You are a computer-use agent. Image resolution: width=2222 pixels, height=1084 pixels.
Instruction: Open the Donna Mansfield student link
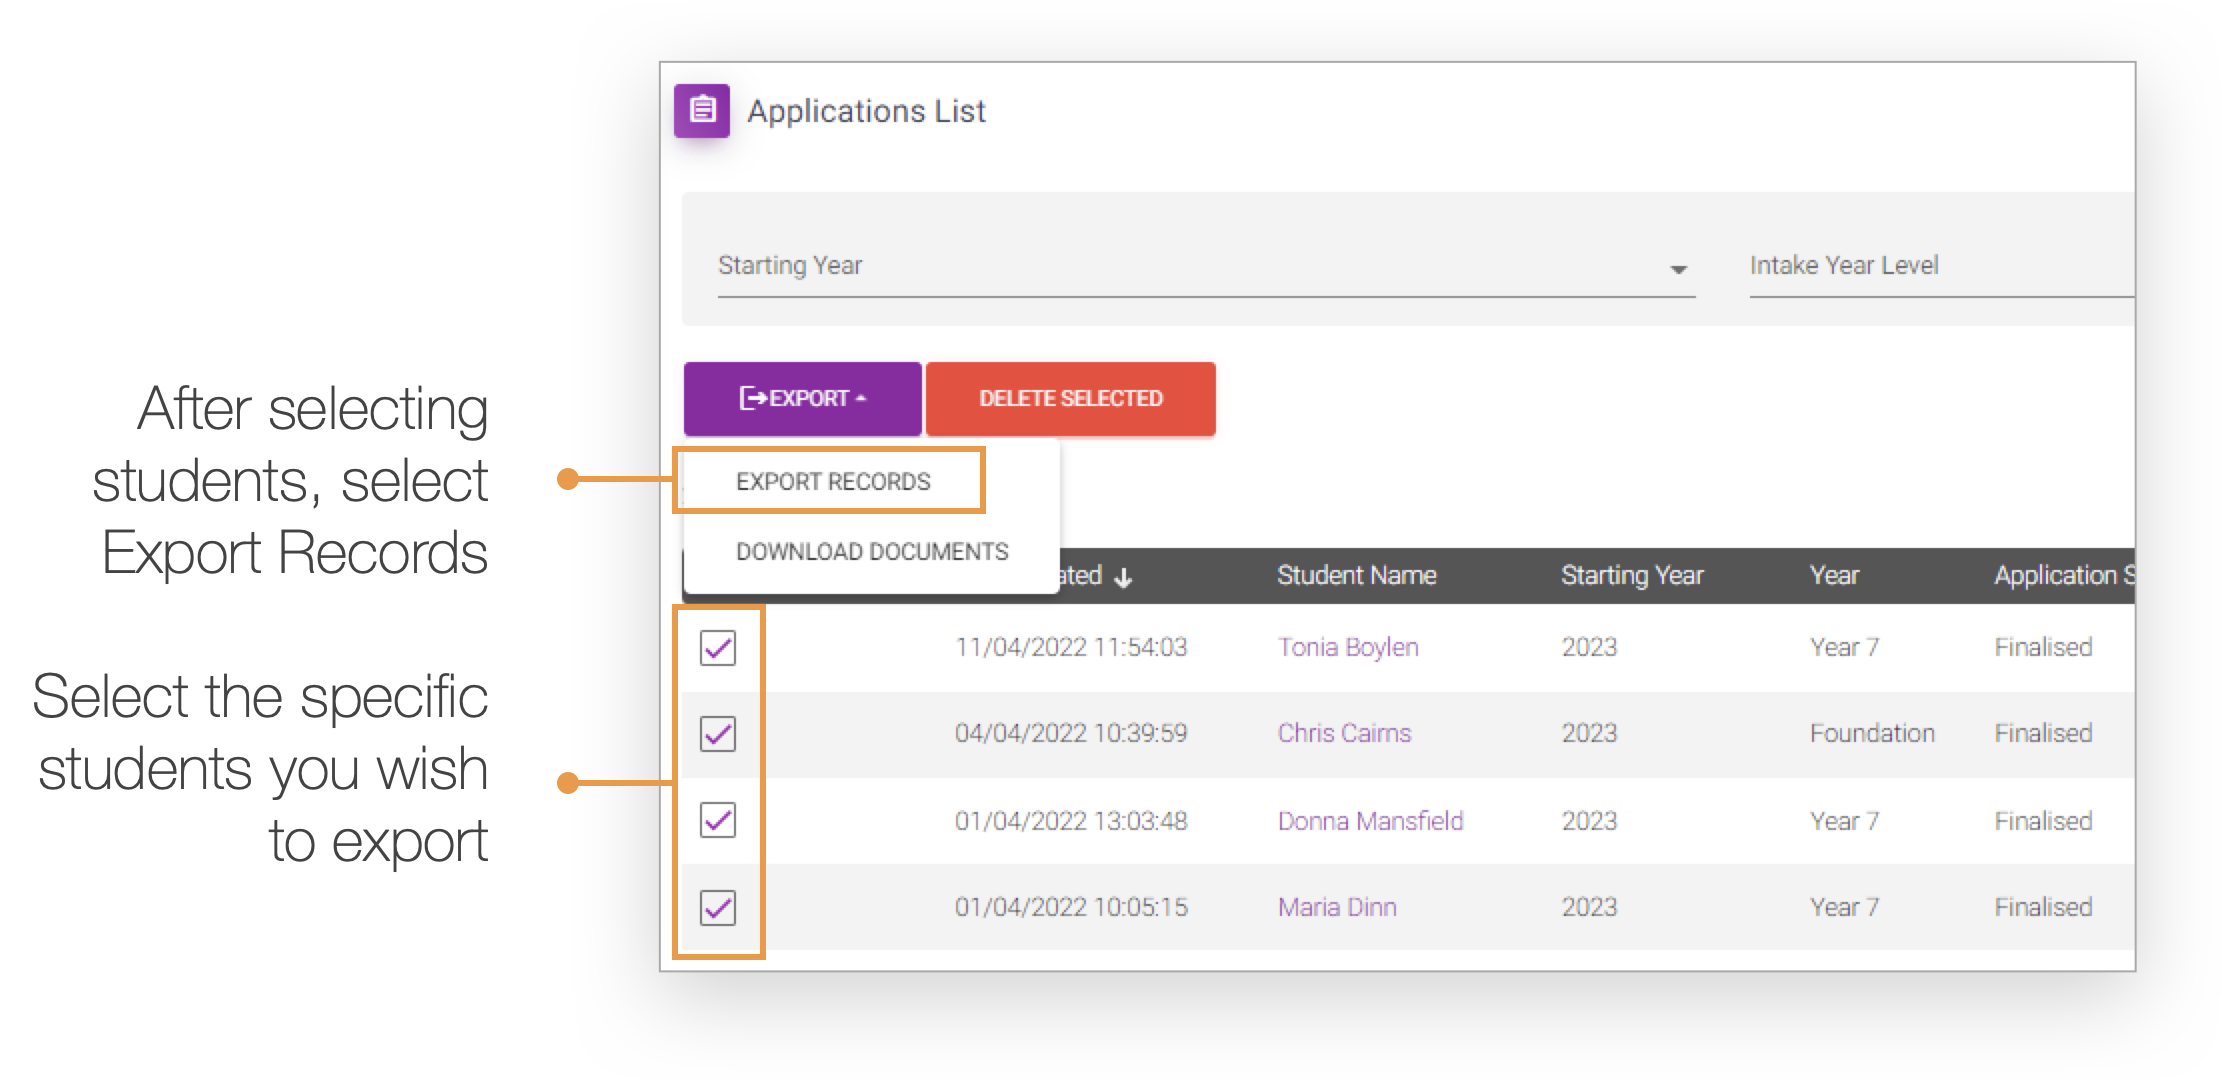[1370, 821]
